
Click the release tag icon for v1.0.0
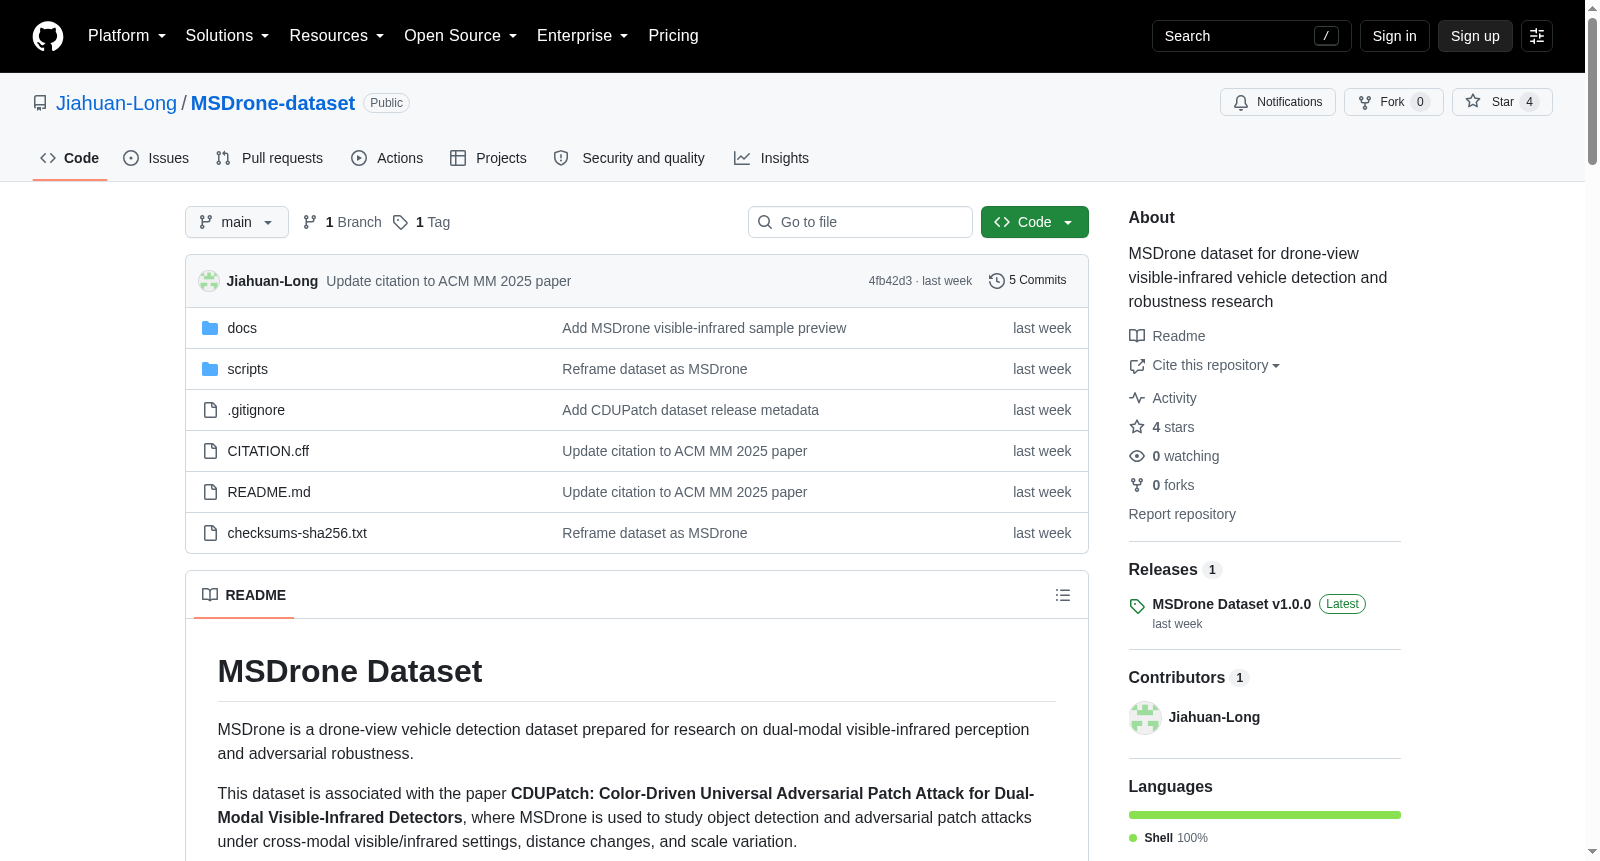(1137, 606)
